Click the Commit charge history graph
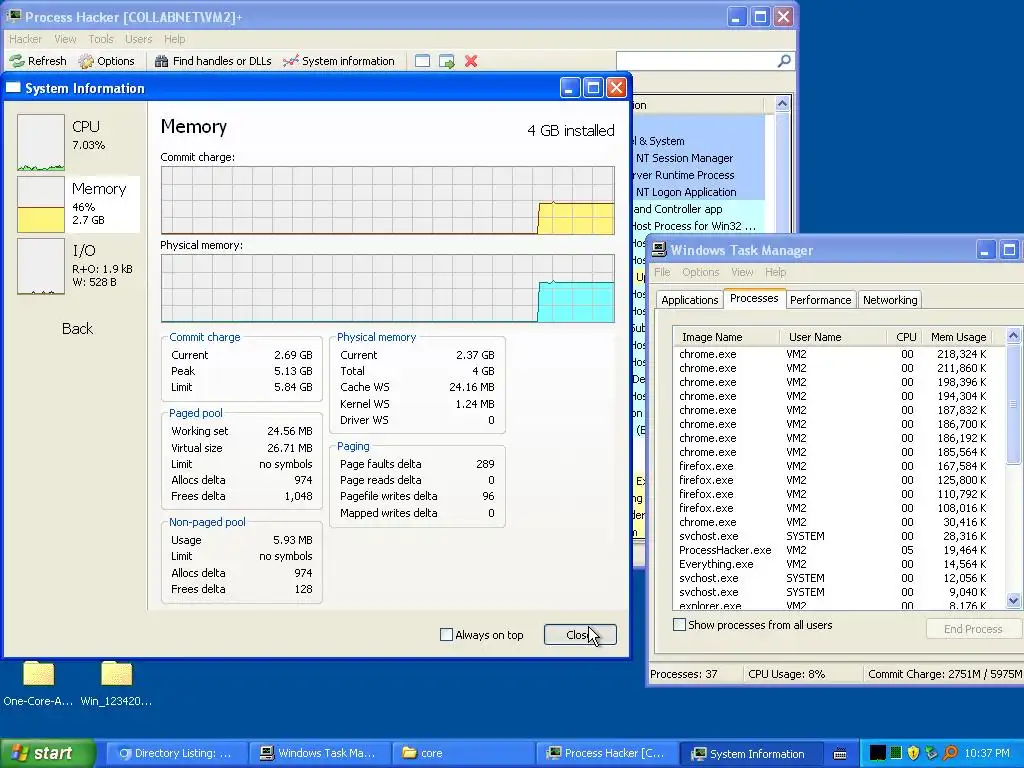This screenshot has height=768, width=1024. 387,200
